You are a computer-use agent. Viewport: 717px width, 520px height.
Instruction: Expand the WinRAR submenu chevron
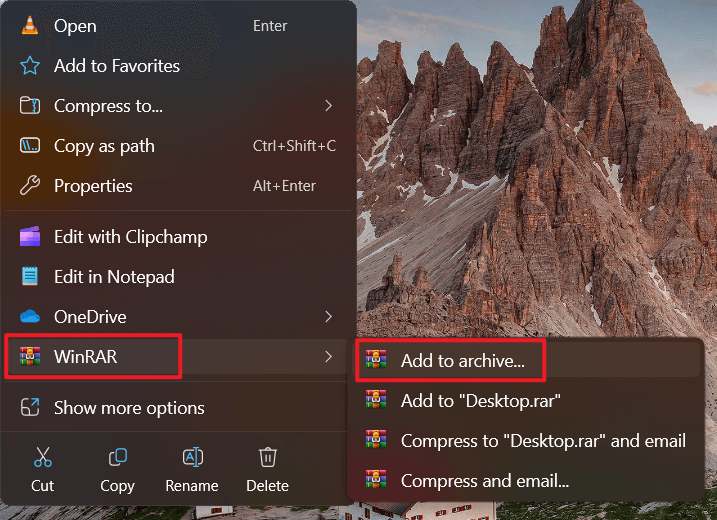329,357
